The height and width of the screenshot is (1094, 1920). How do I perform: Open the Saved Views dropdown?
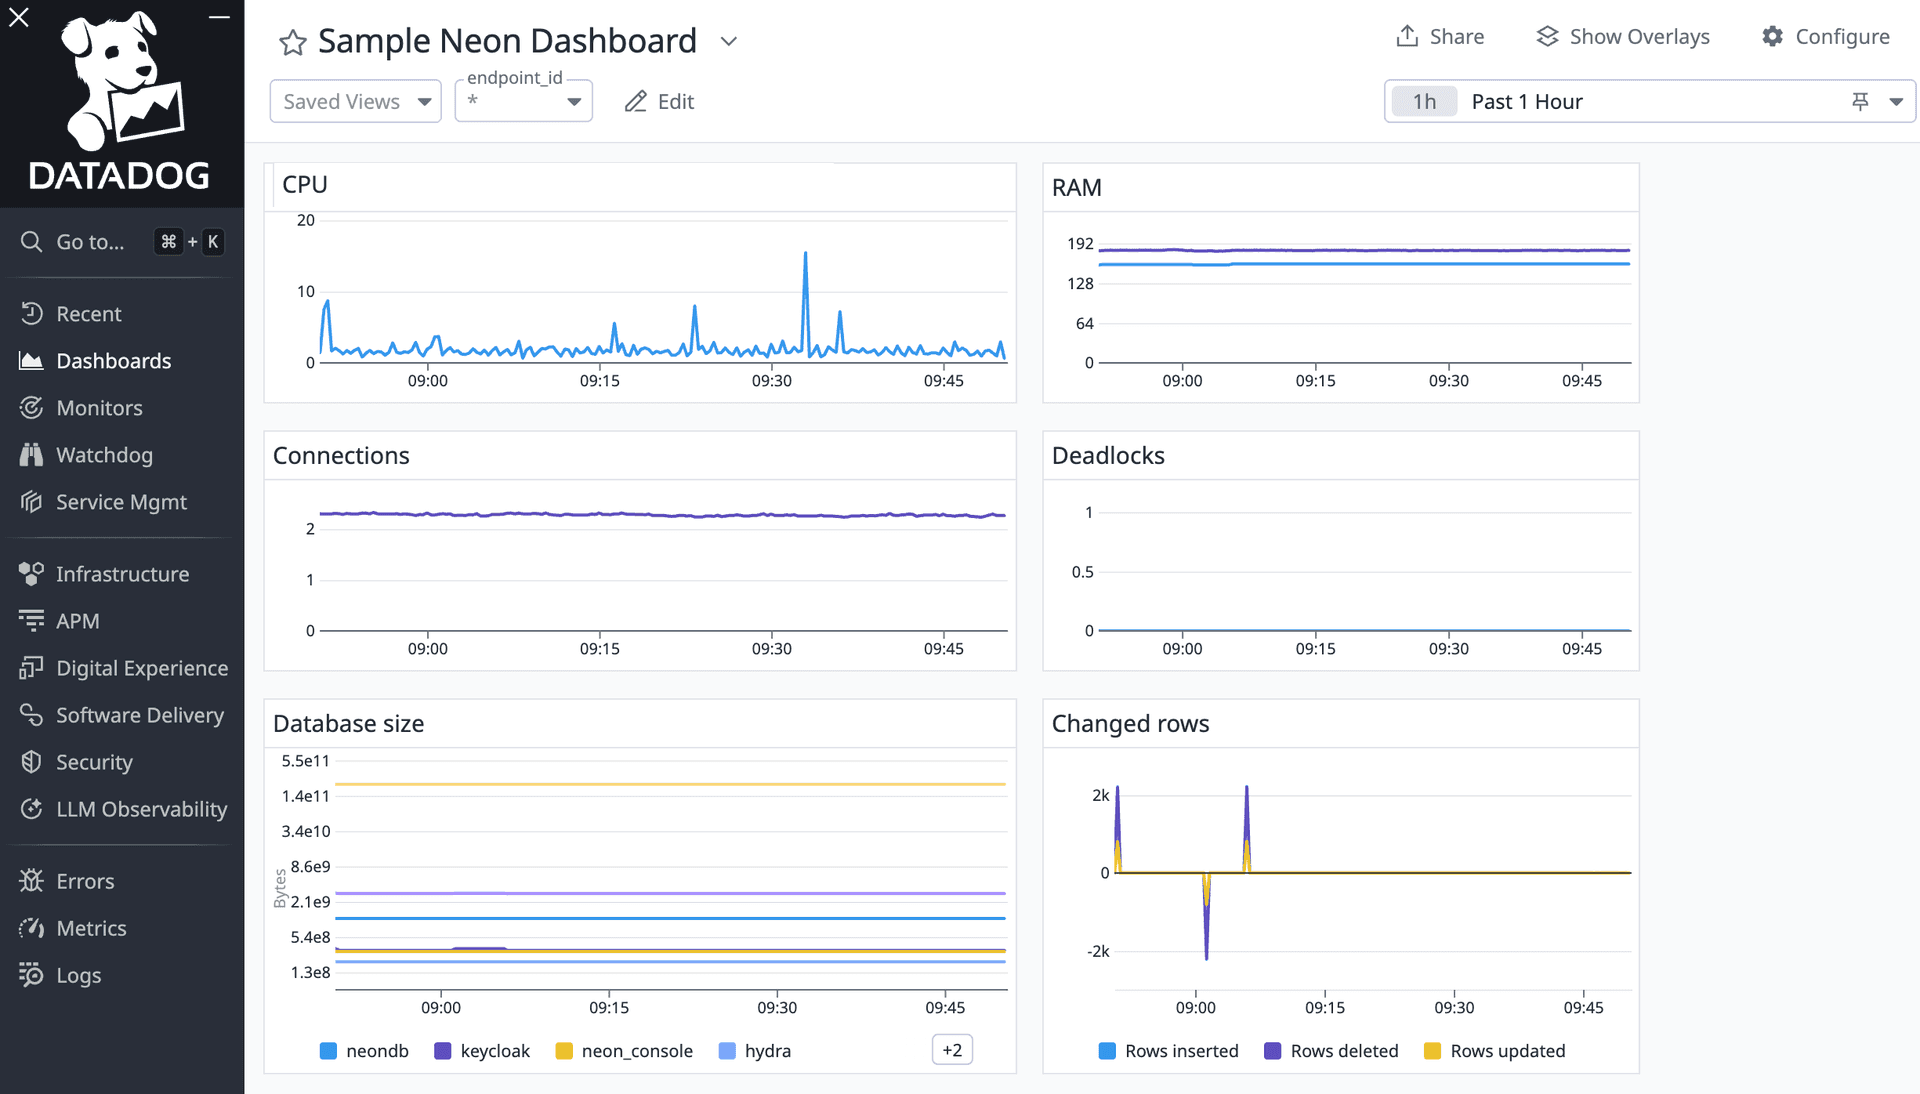354,101
